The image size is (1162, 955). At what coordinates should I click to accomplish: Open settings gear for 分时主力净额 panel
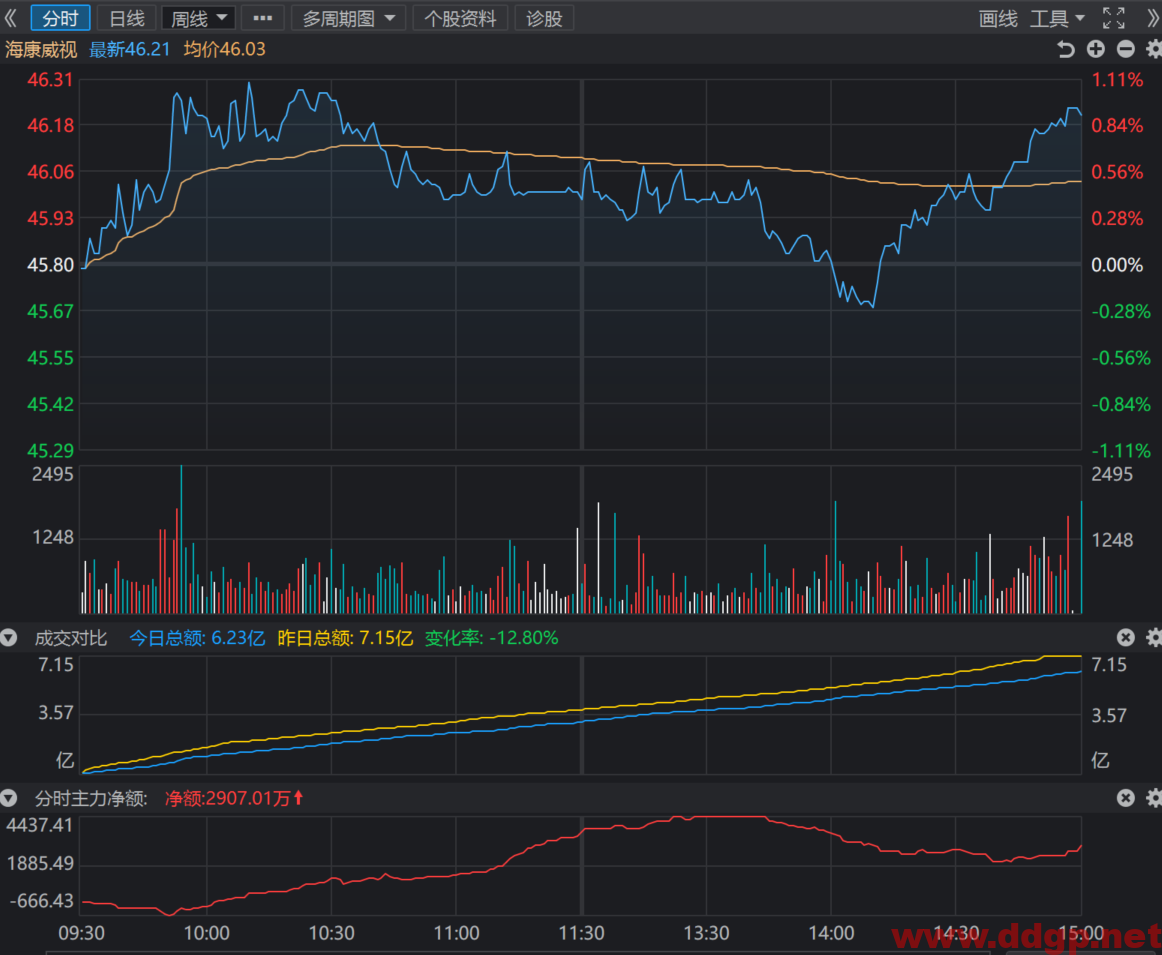coord(1154,798)
